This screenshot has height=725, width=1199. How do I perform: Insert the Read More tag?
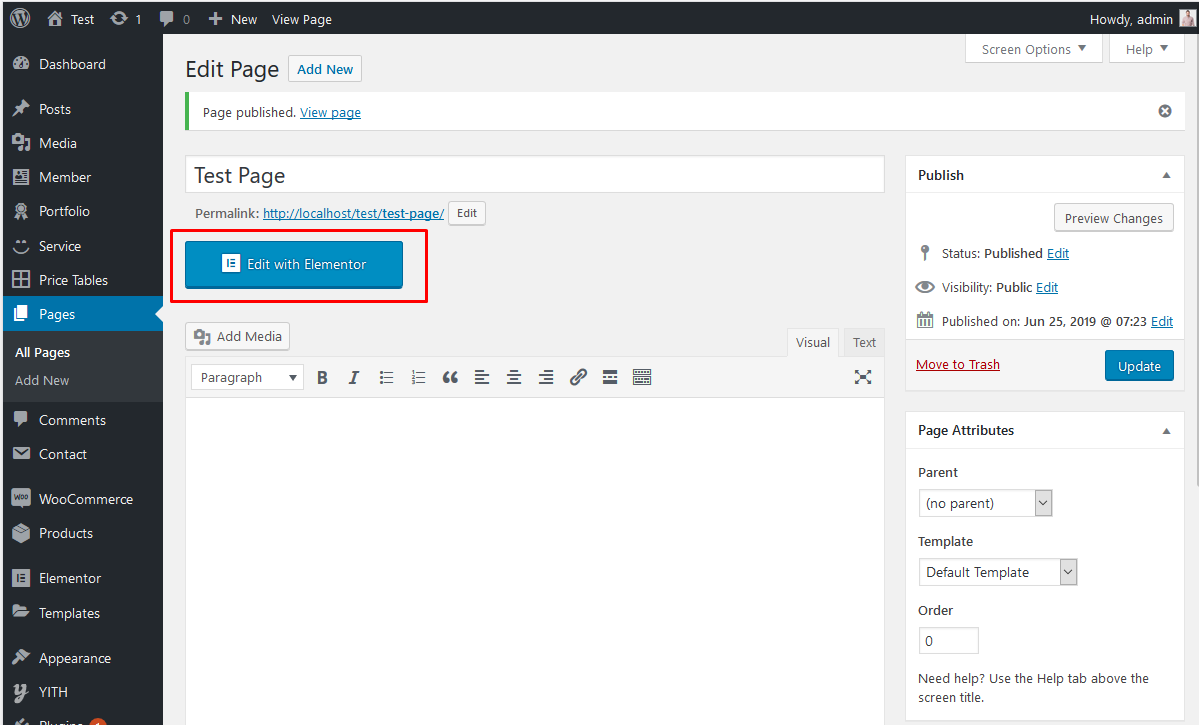click(610, 377)
